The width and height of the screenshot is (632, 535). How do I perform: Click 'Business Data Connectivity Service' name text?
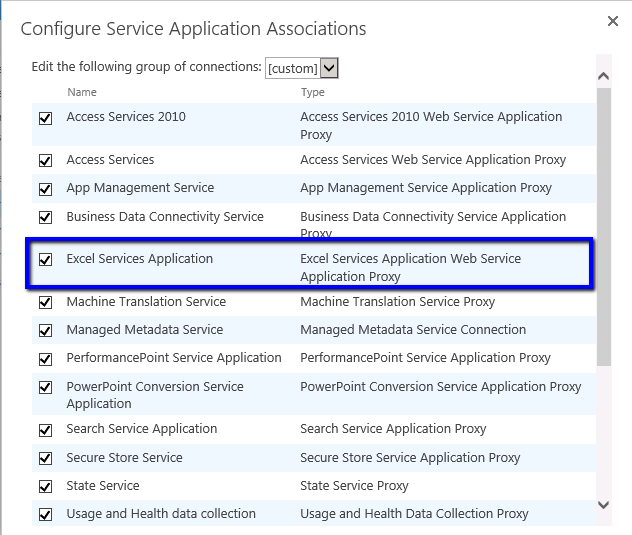click(165, 216)
